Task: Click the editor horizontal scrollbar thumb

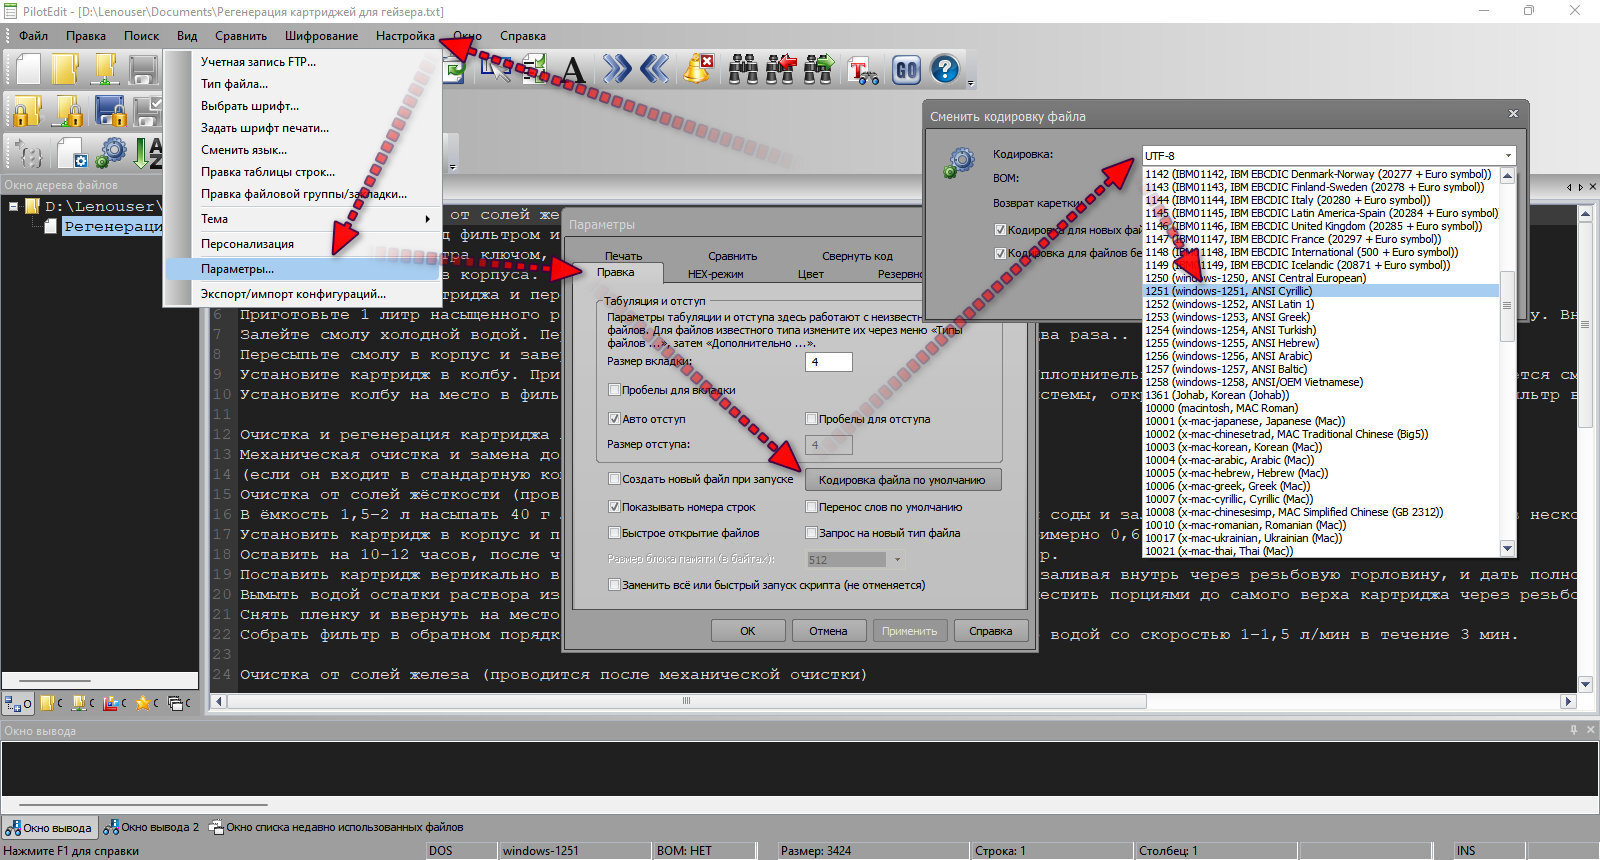Action: point(686,701)
